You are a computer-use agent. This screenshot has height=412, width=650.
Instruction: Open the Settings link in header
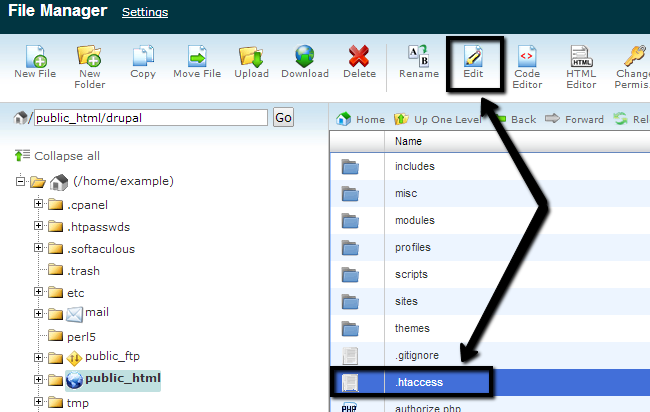tap(145, 12)
